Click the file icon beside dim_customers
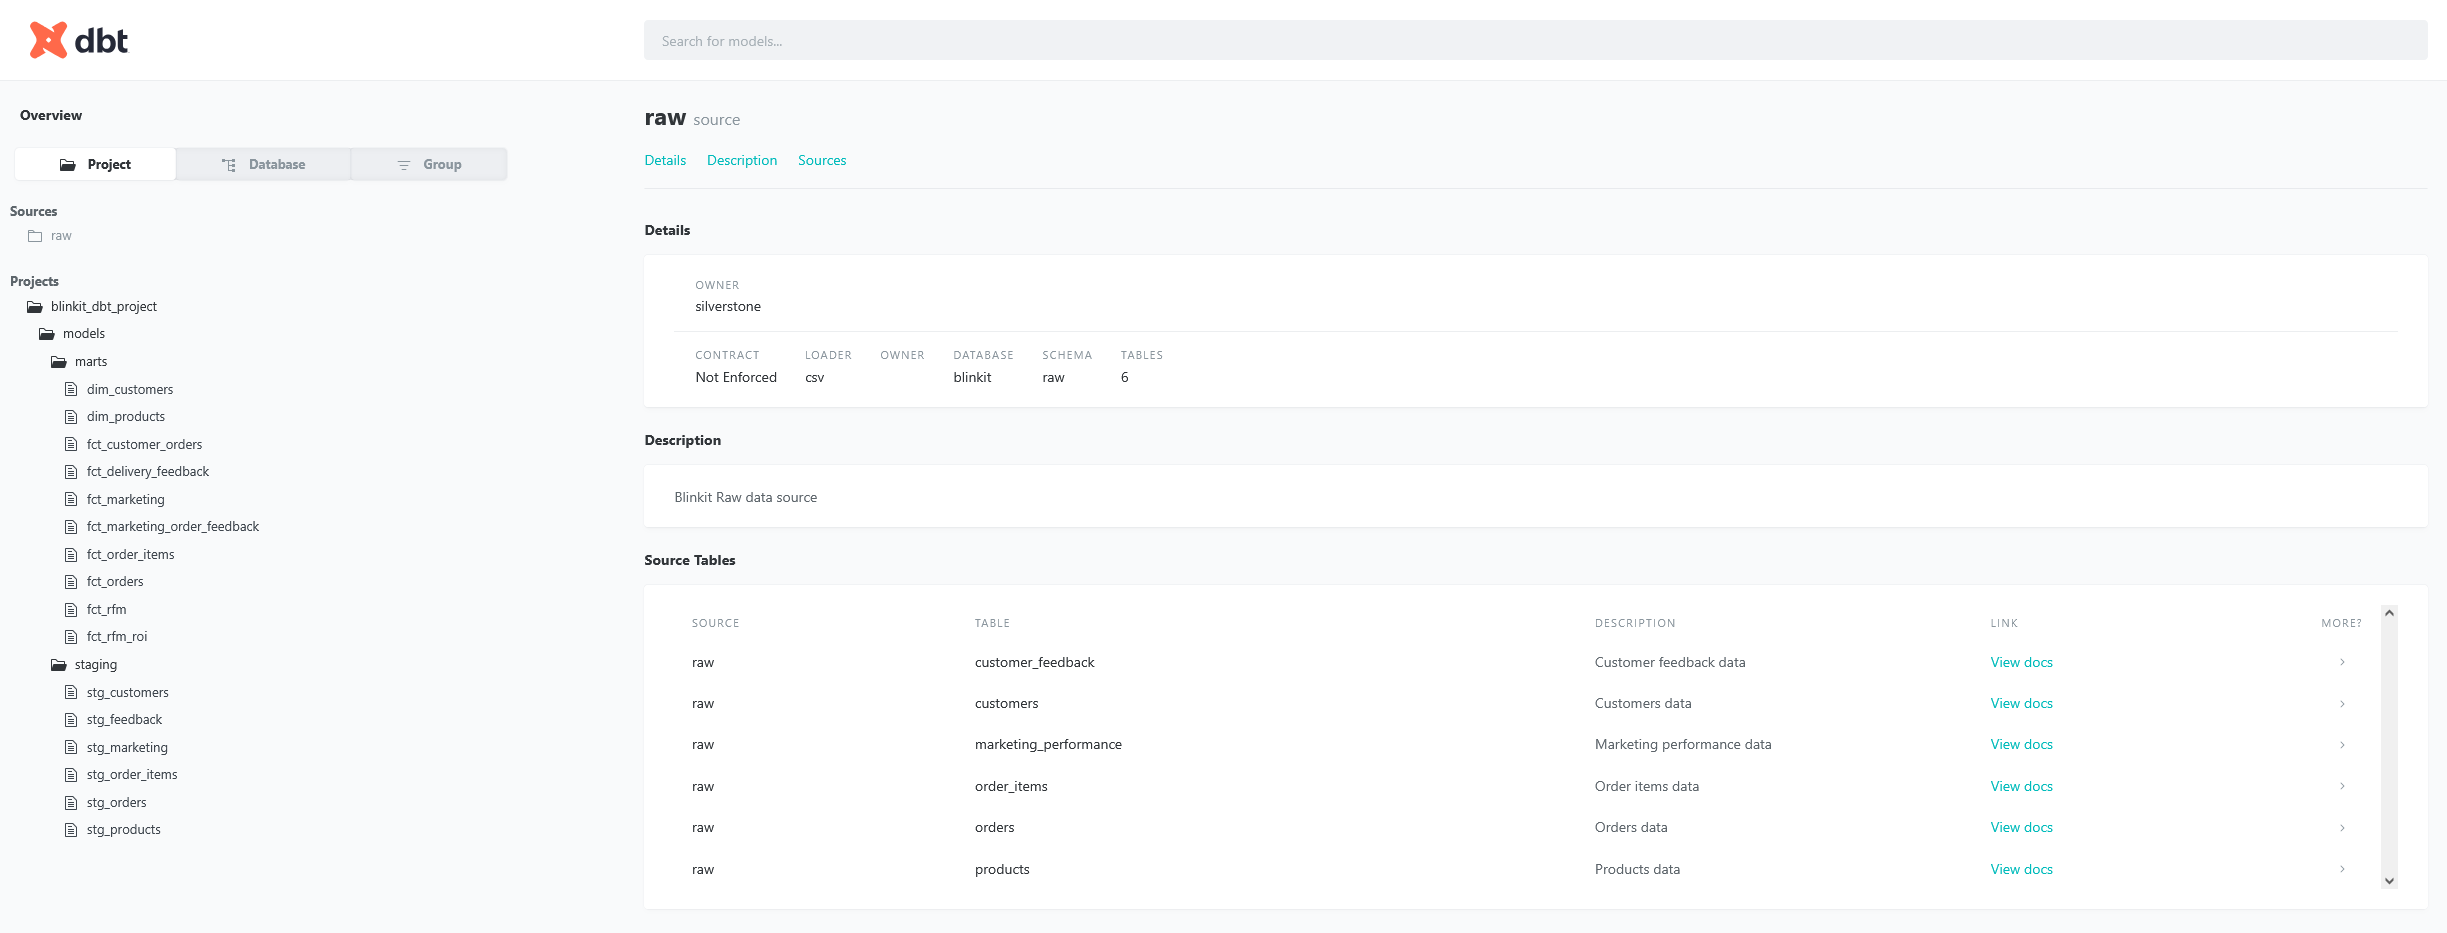This screenshot has height=933, width=2447. [71, 389]
